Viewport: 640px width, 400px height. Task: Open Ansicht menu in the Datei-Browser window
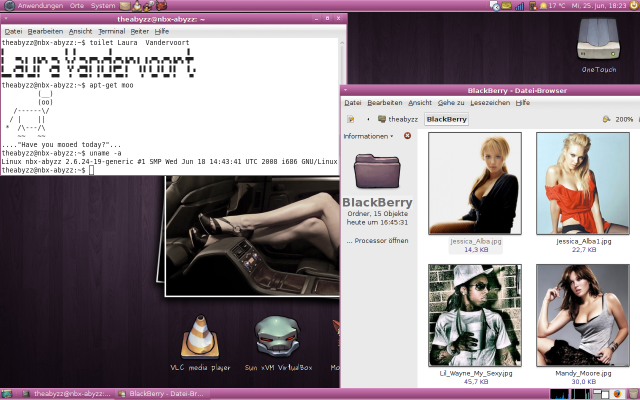click(x=420, y=103)
